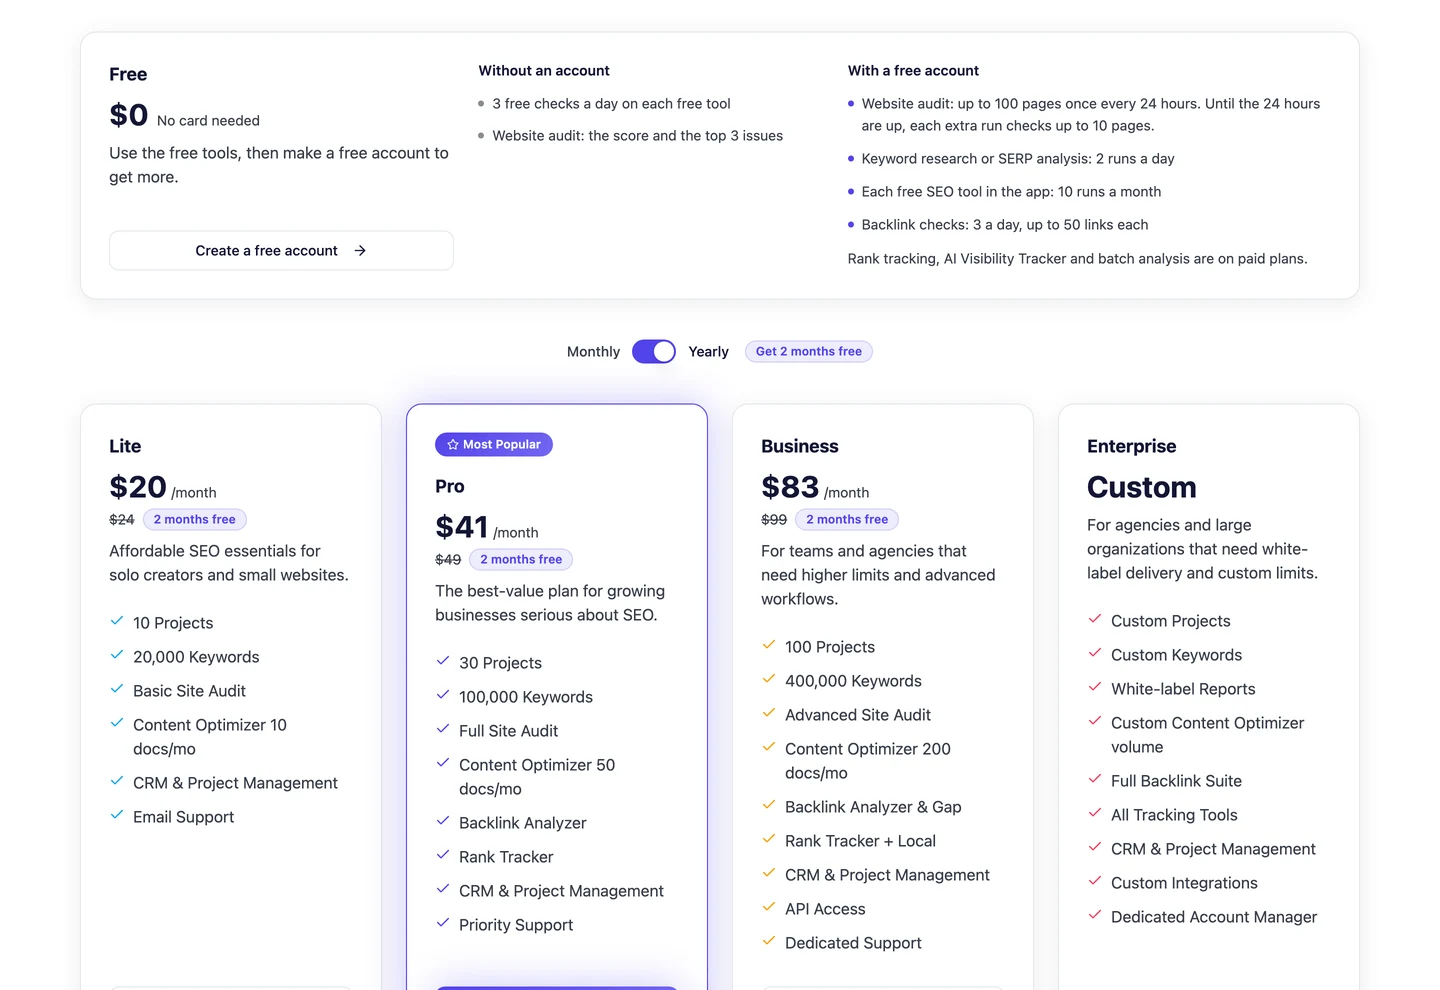The width and height of the screenshot is (1440, 990).
Task: Click the Pro plan heading
Action: click(450, 486)
